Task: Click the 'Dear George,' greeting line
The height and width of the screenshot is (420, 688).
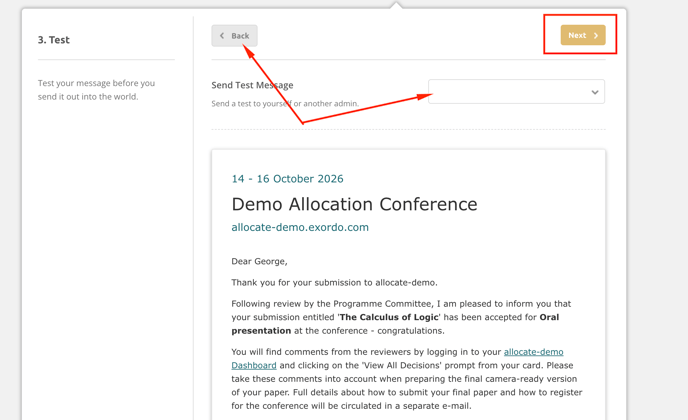Action: (x=259, y=261)
